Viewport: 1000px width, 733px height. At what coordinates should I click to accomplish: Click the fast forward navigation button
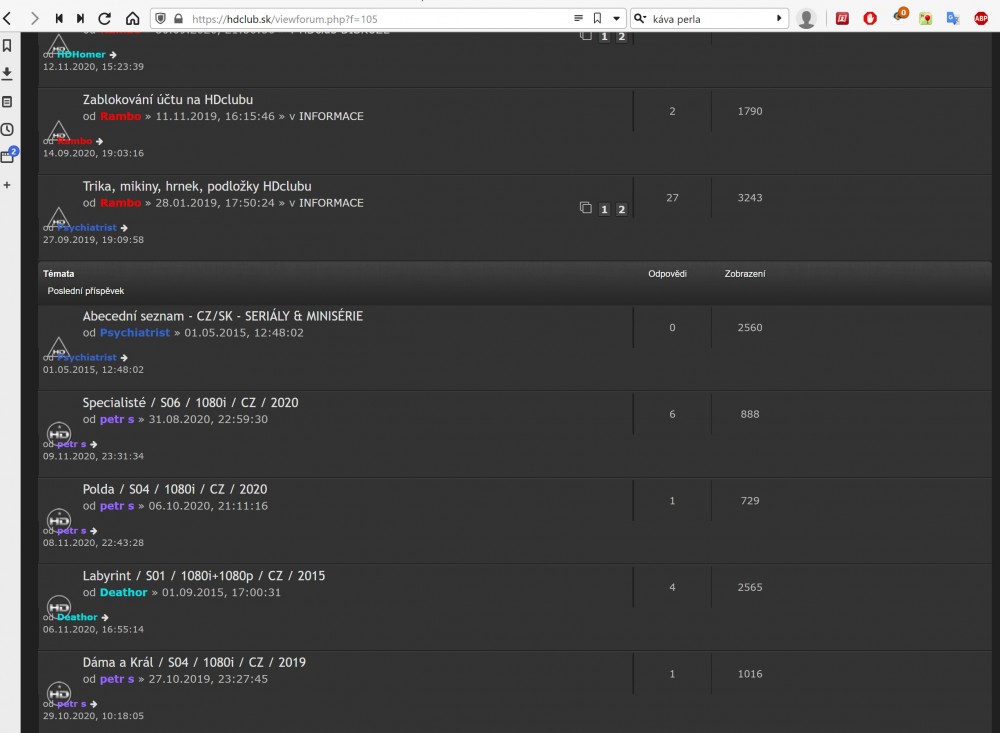(80, 19)
